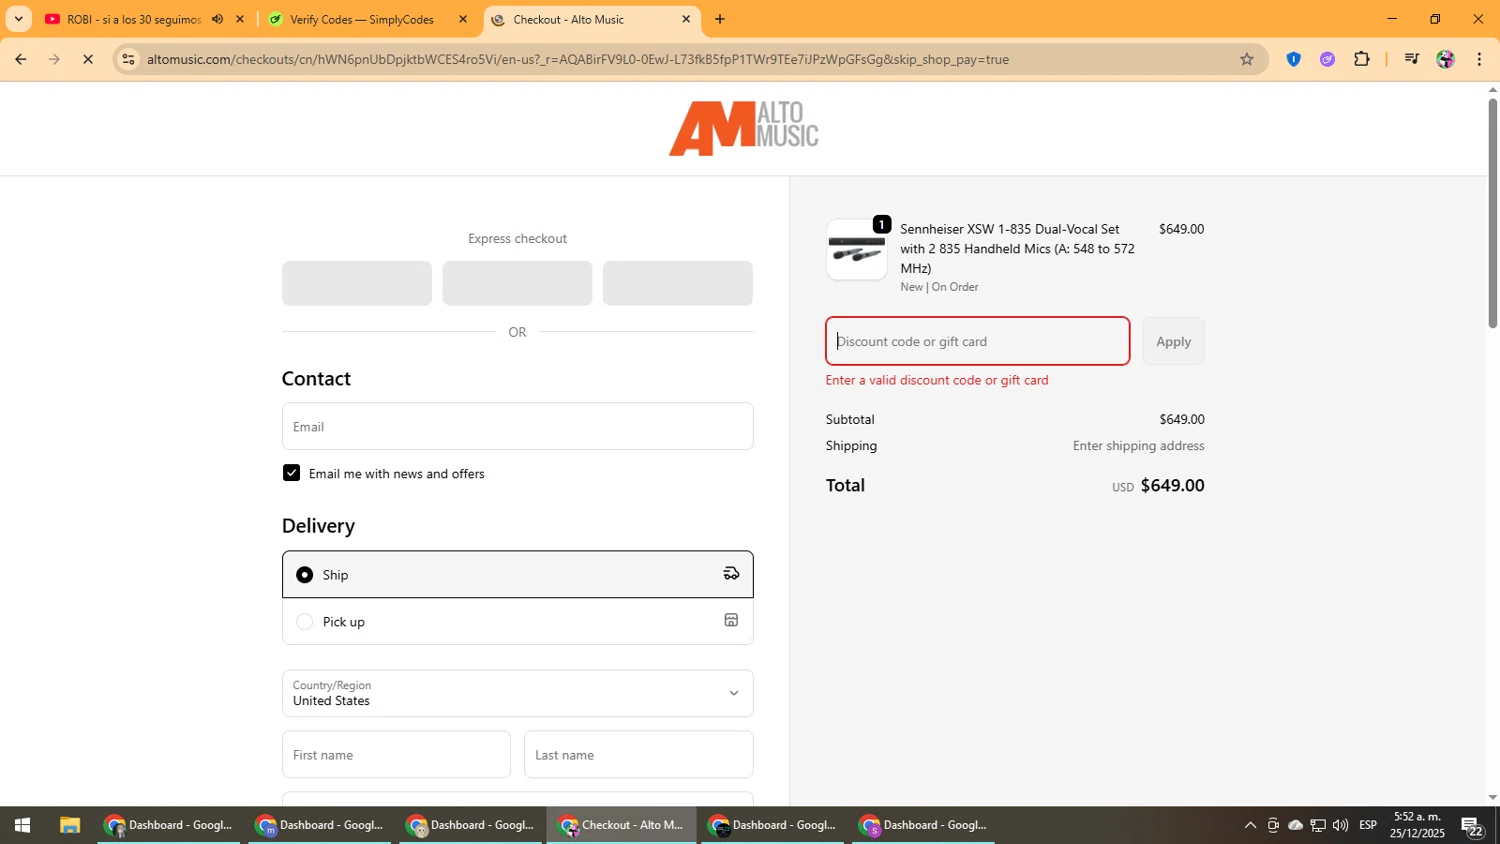
Task: Open the volume control in tray
Action: tap(1340, 825)
